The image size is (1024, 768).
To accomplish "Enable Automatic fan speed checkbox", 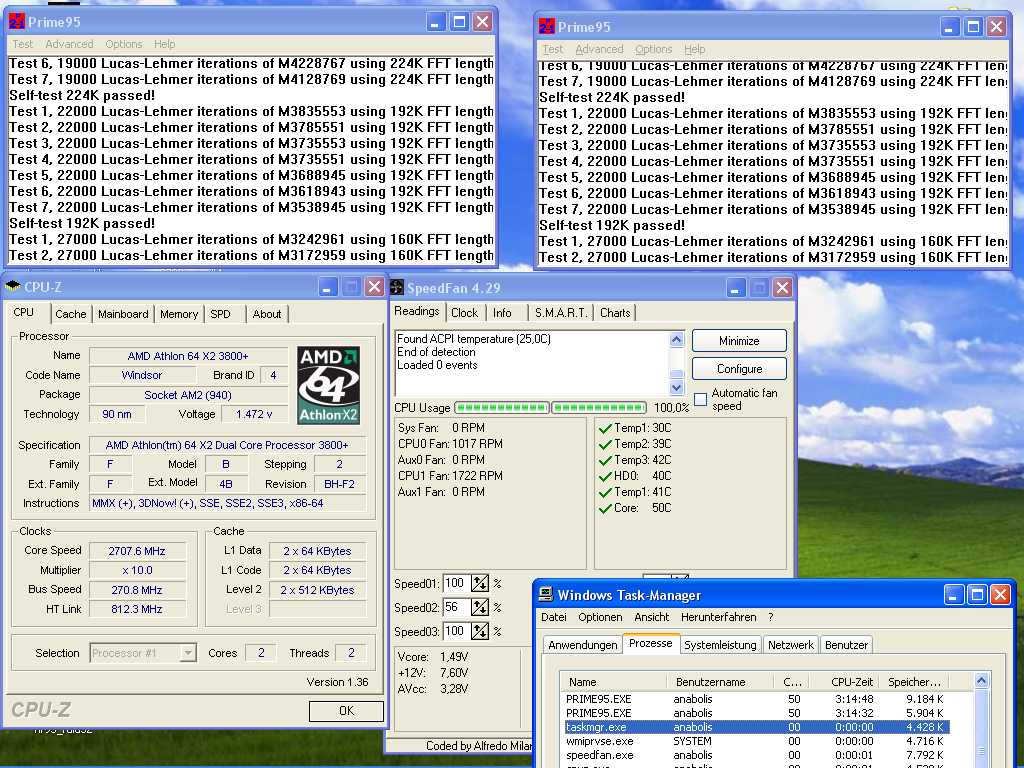I will pyautogui.click(x=700, y=399).
